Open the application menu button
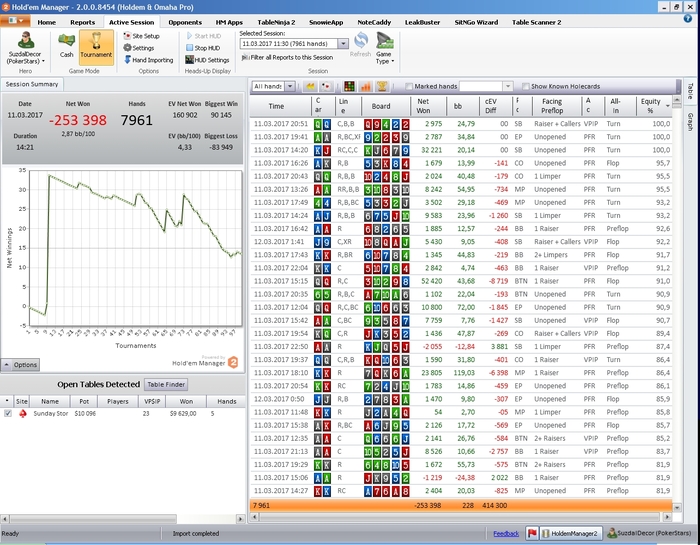 [x=15, y=21]
